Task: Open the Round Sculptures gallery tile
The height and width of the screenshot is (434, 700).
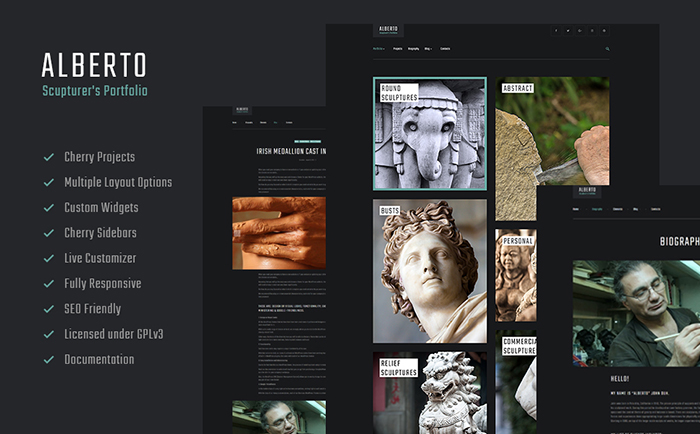Action: click(430, 133)
